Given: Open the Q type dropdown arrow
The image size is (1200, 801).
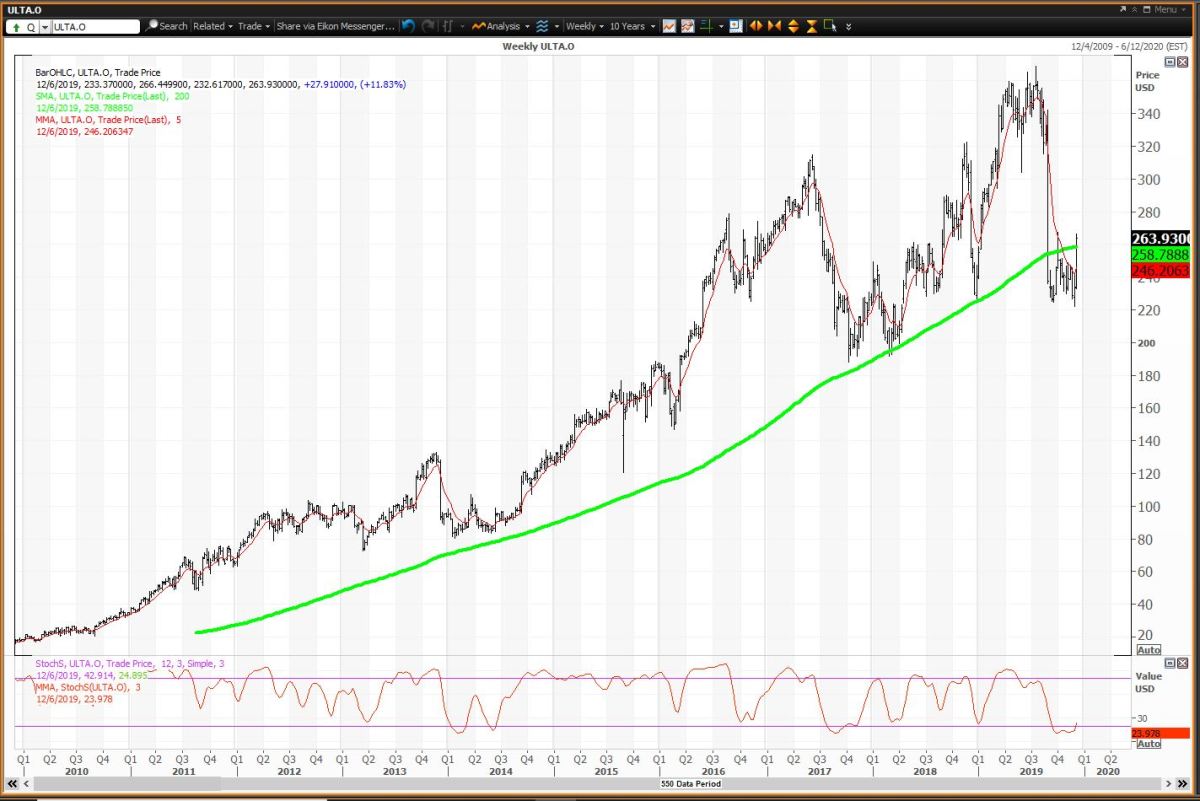Looking at the screenshot, I should pos(45,27).
